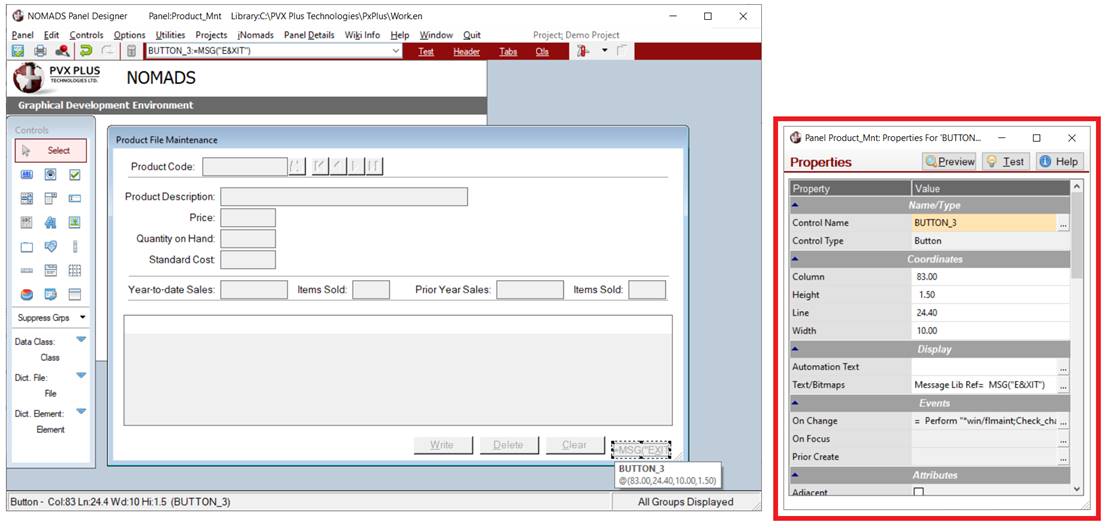Click the Swiss army knife tools icon
This screenshot has height=528, width=1108.
pyautogui.click(x=582, y=51)
